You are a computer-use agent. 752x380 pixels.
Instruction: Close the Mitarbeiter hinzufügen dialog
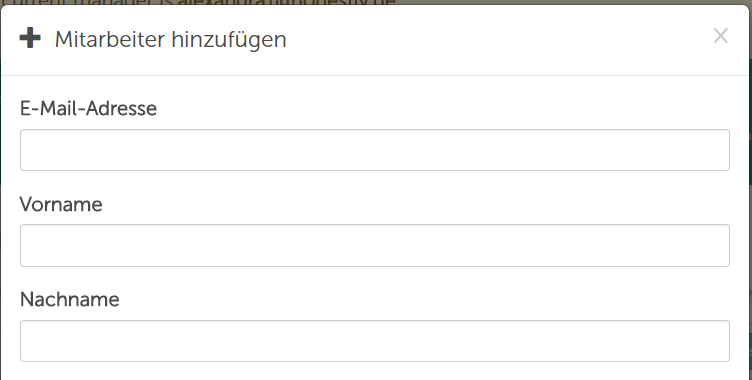point(720,36)
